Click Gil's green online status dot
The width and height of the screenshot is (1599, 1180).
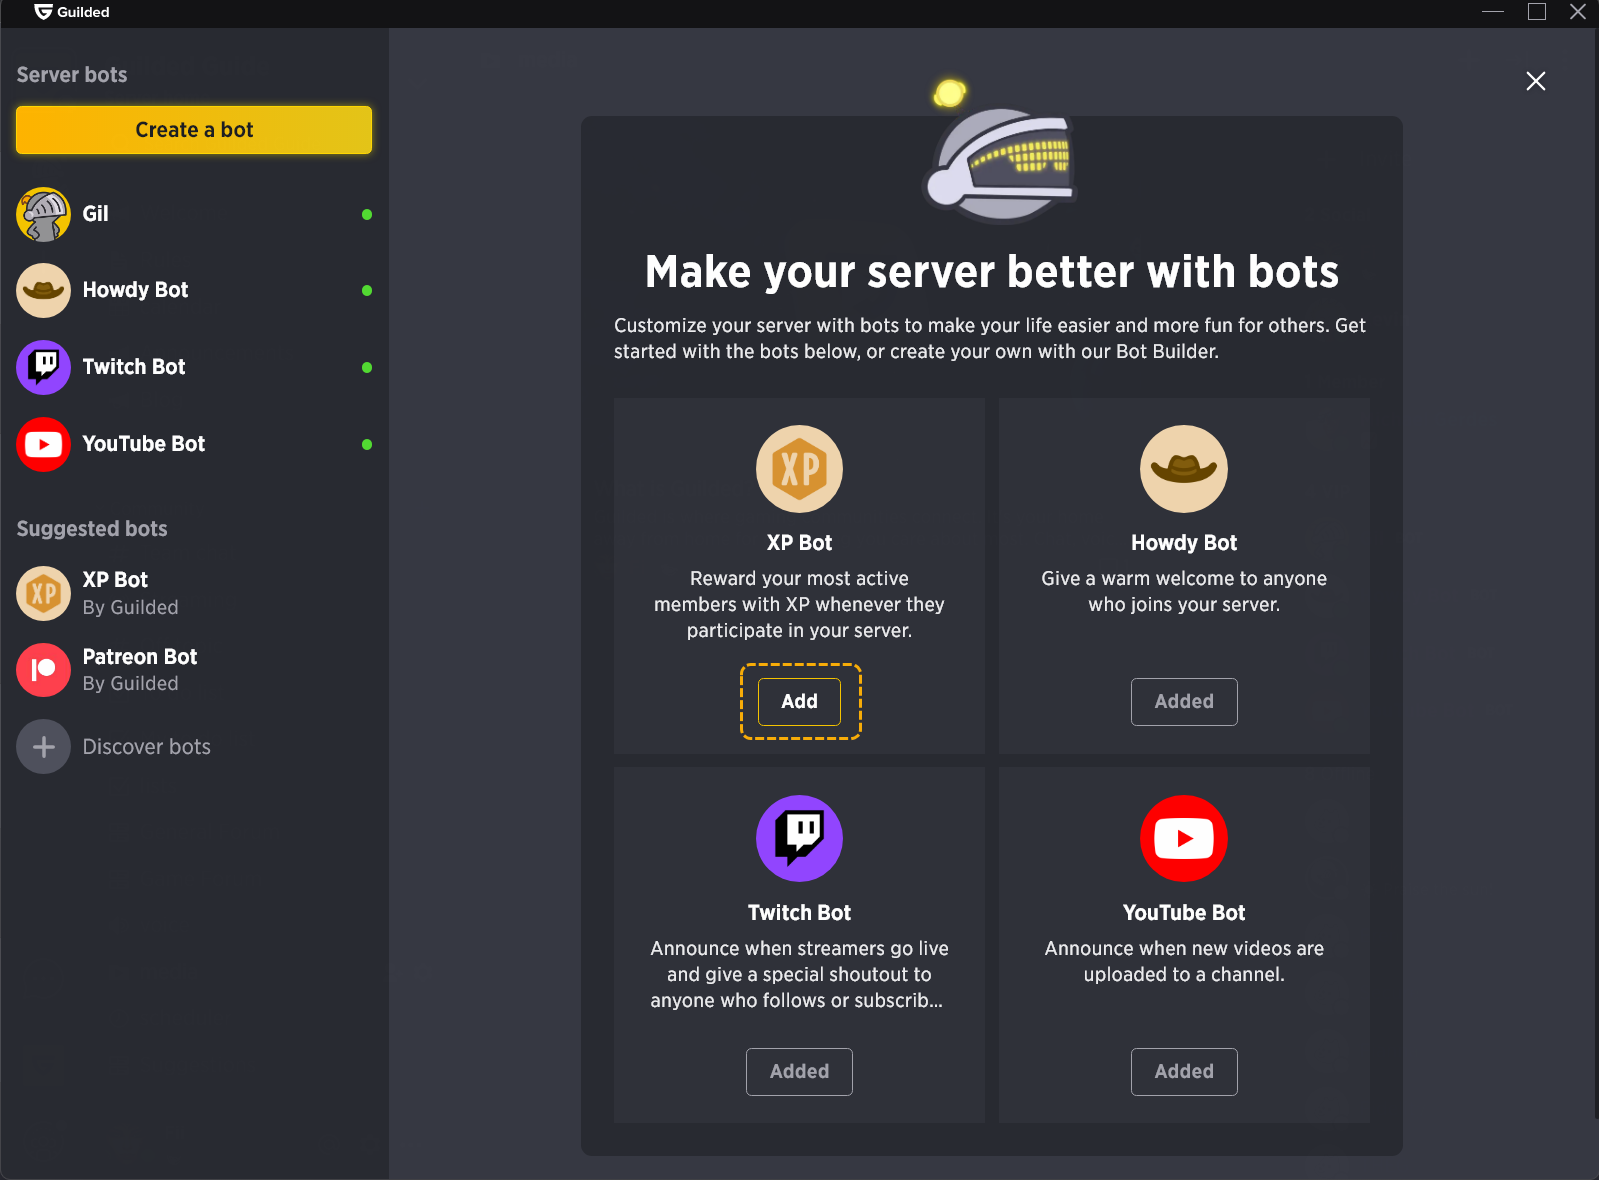click(367, 214)
